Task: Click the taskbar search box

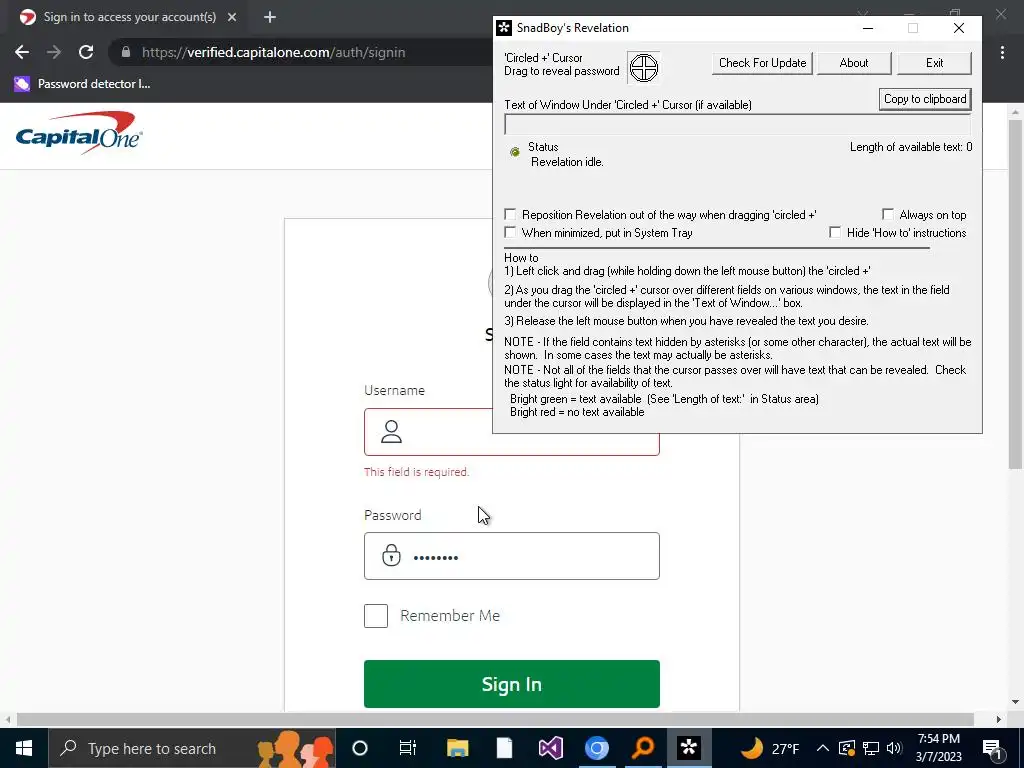Action: pyautogui.click(x=192, y=748)
